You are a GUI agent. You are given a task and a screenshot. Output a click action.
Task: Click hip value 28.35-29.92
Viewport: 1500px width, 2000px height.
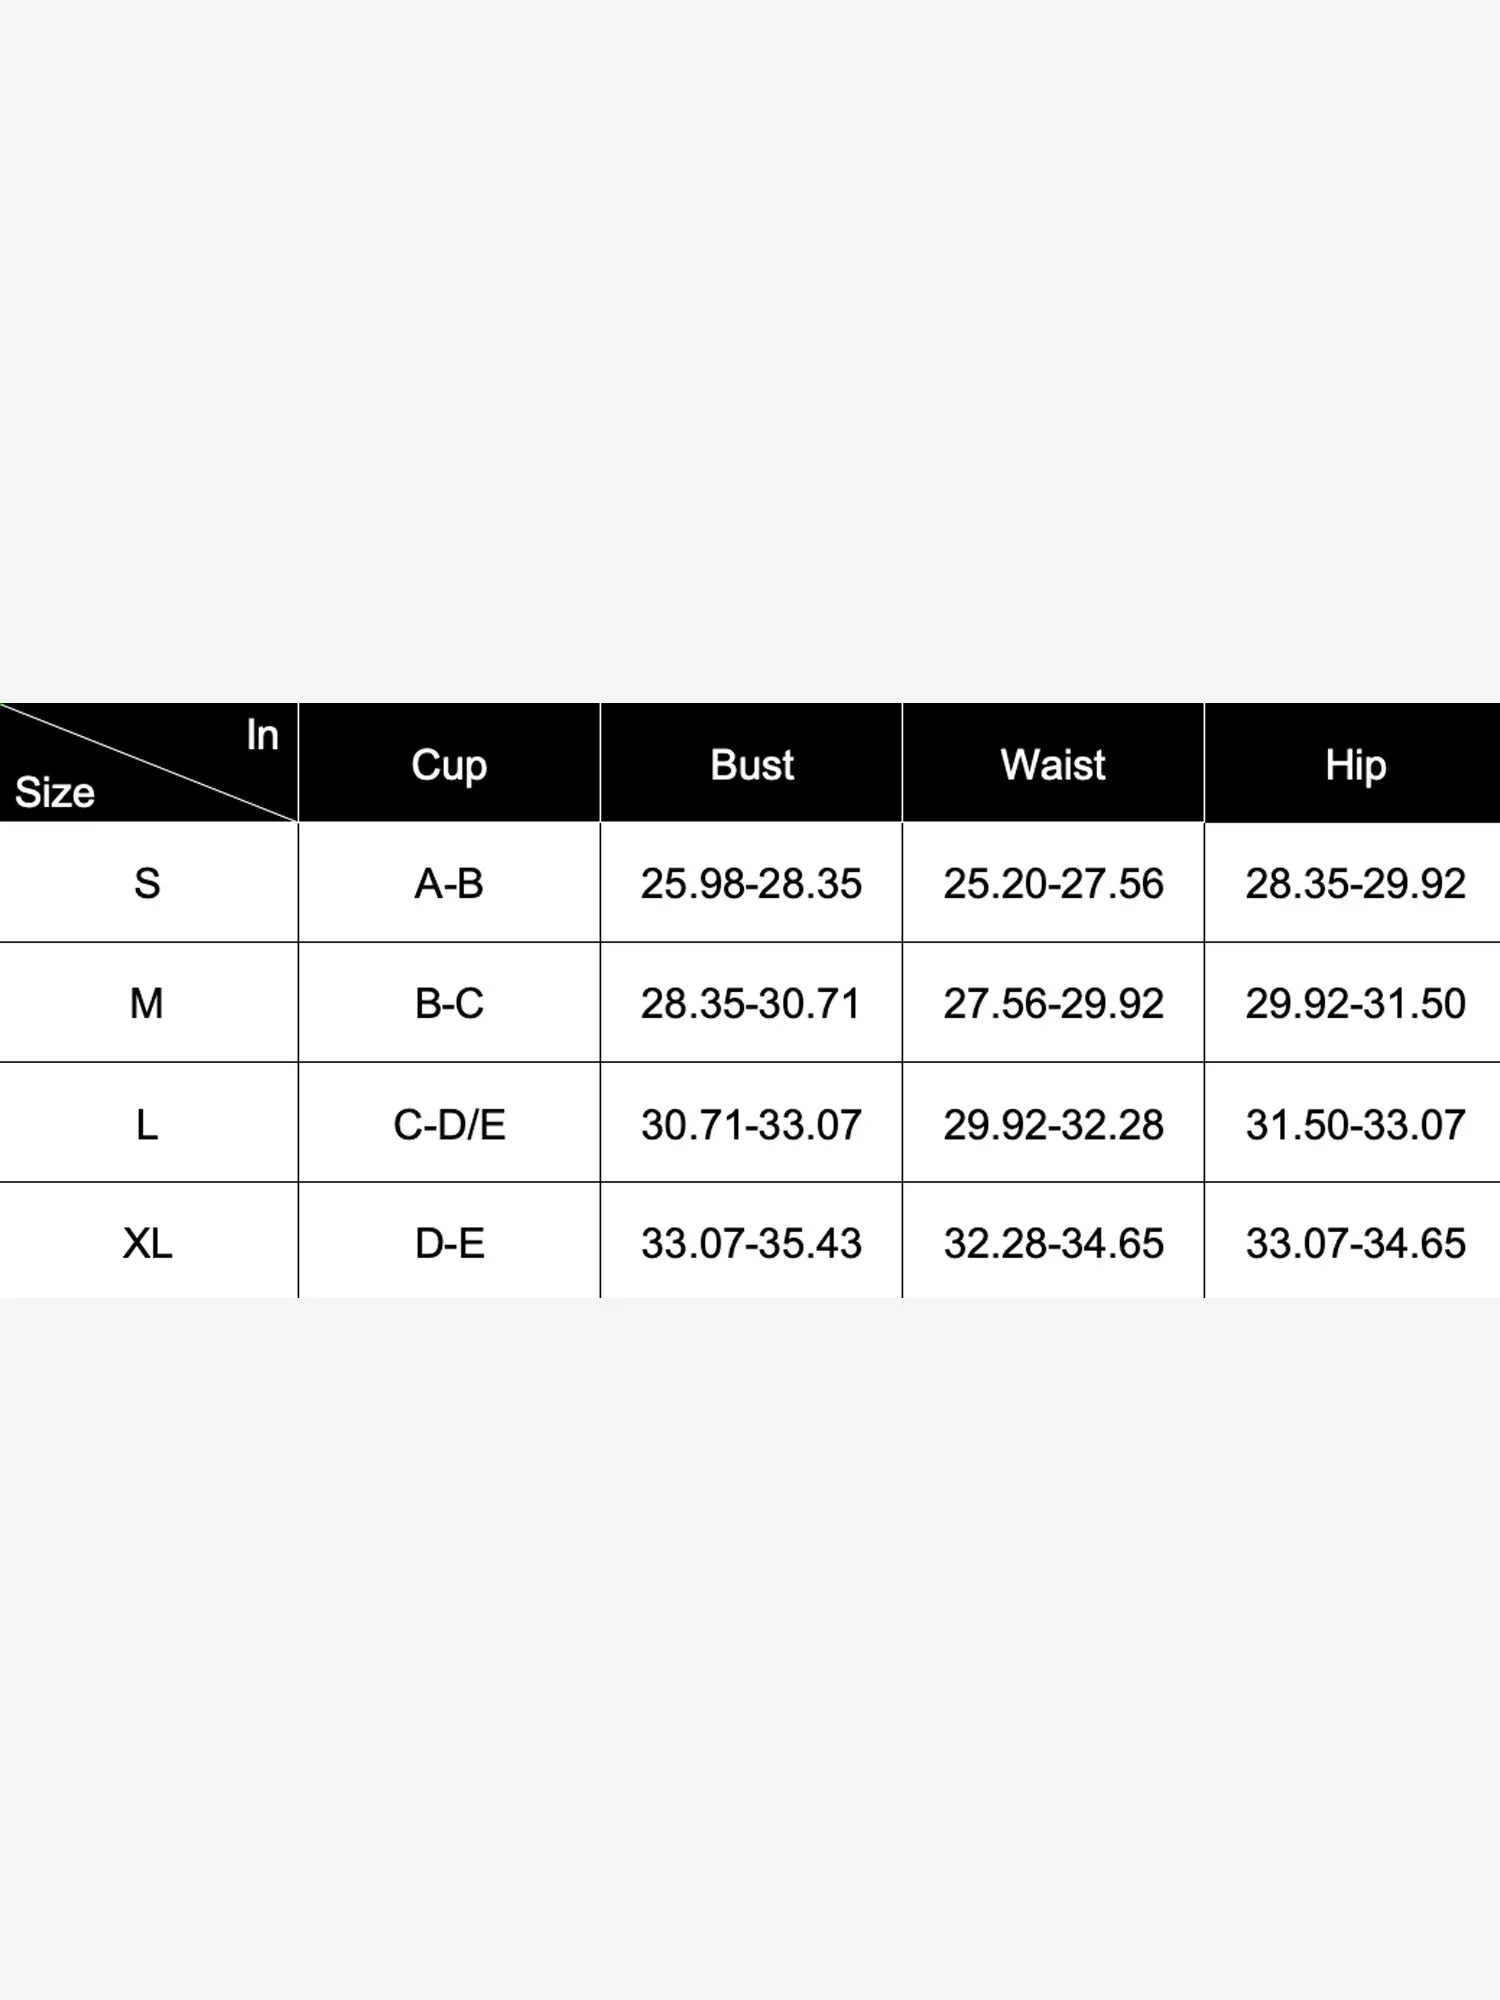(1353, 883)
